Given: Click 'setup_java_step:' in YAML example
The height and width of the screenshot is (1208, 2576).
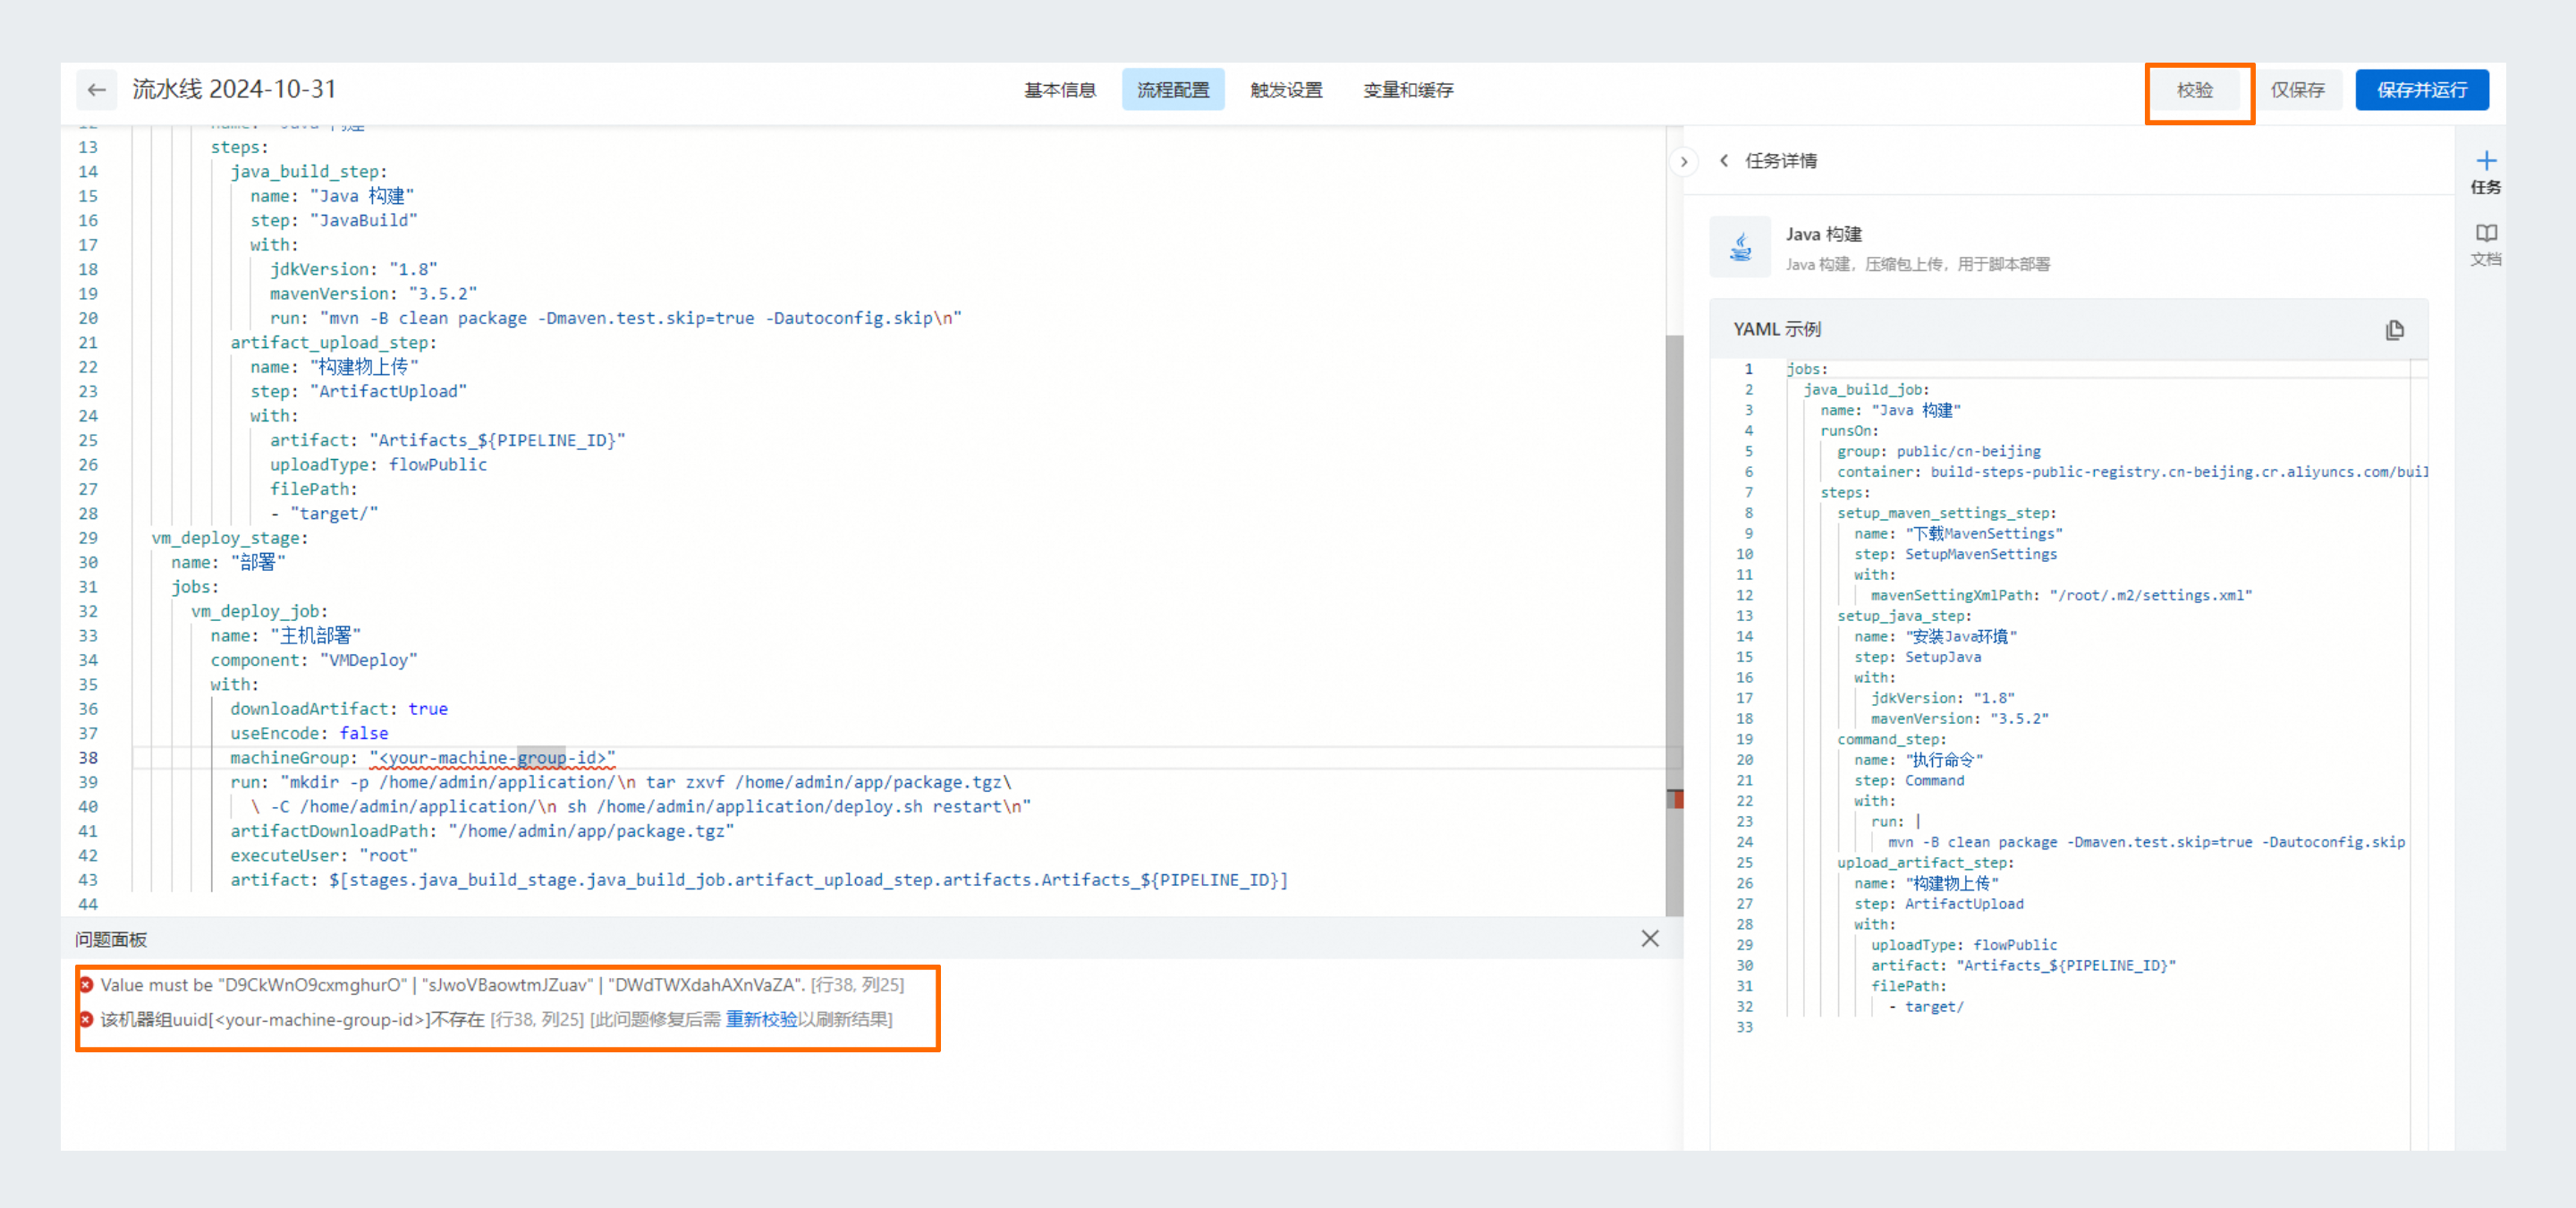Looking at the screenshot, I should tap(1904, 616).
